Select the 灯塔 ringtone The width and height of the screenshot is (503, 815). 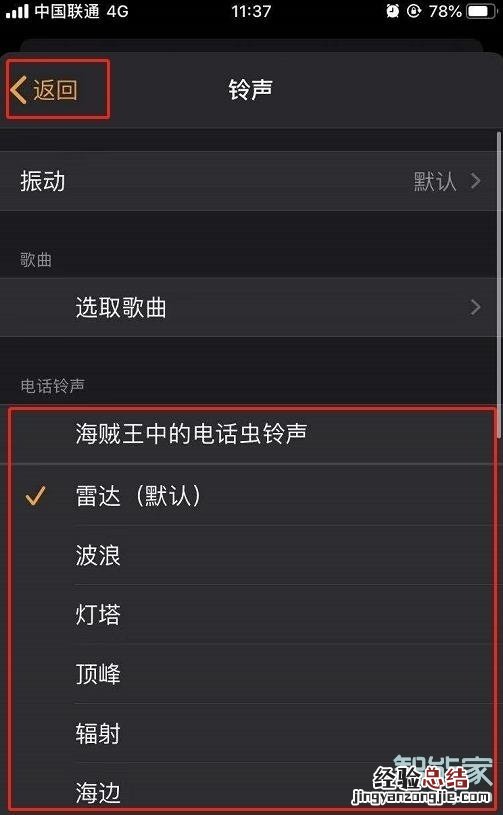point(252,614)
